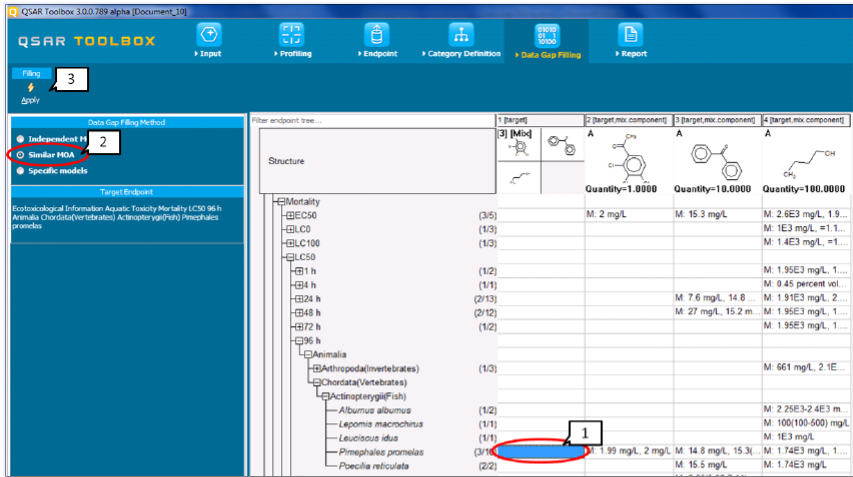Screen dimensions: 853x477
Task: Click the [3] [Mix] structure thumbnail
Action: [519, 145]
